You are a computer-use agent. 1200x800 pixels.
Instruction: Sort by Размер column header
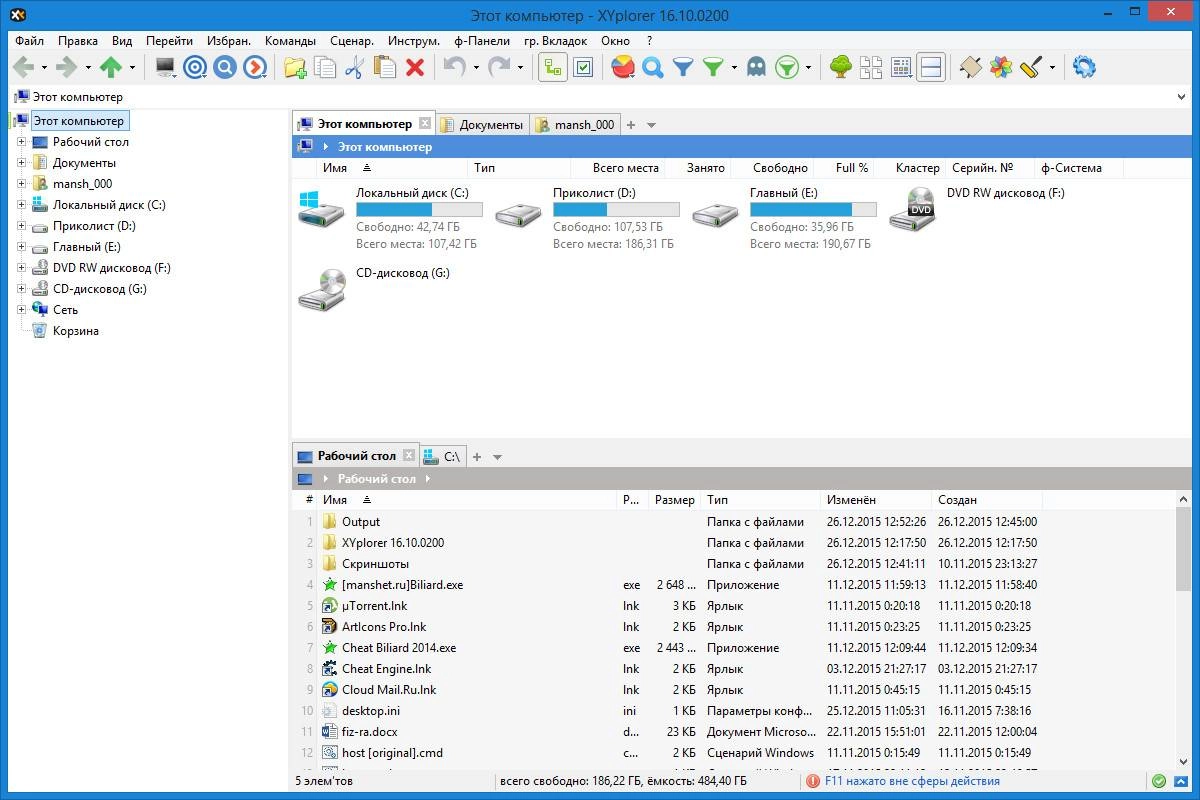(674, 500)
